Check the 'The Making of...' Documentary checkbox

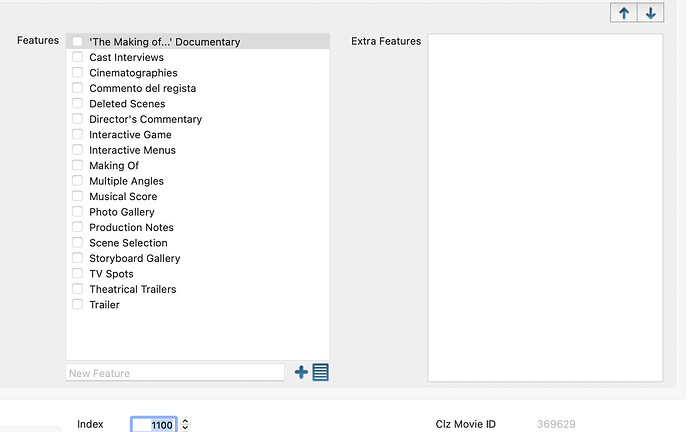tap(78, 42)
